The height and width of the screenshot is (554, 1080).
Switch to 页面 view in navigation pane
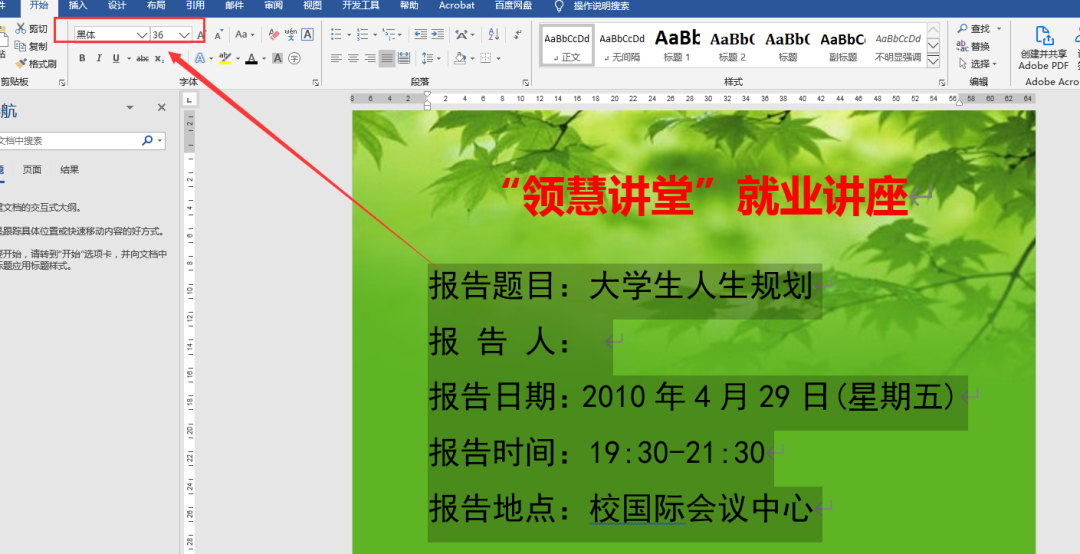coord(32,170)
